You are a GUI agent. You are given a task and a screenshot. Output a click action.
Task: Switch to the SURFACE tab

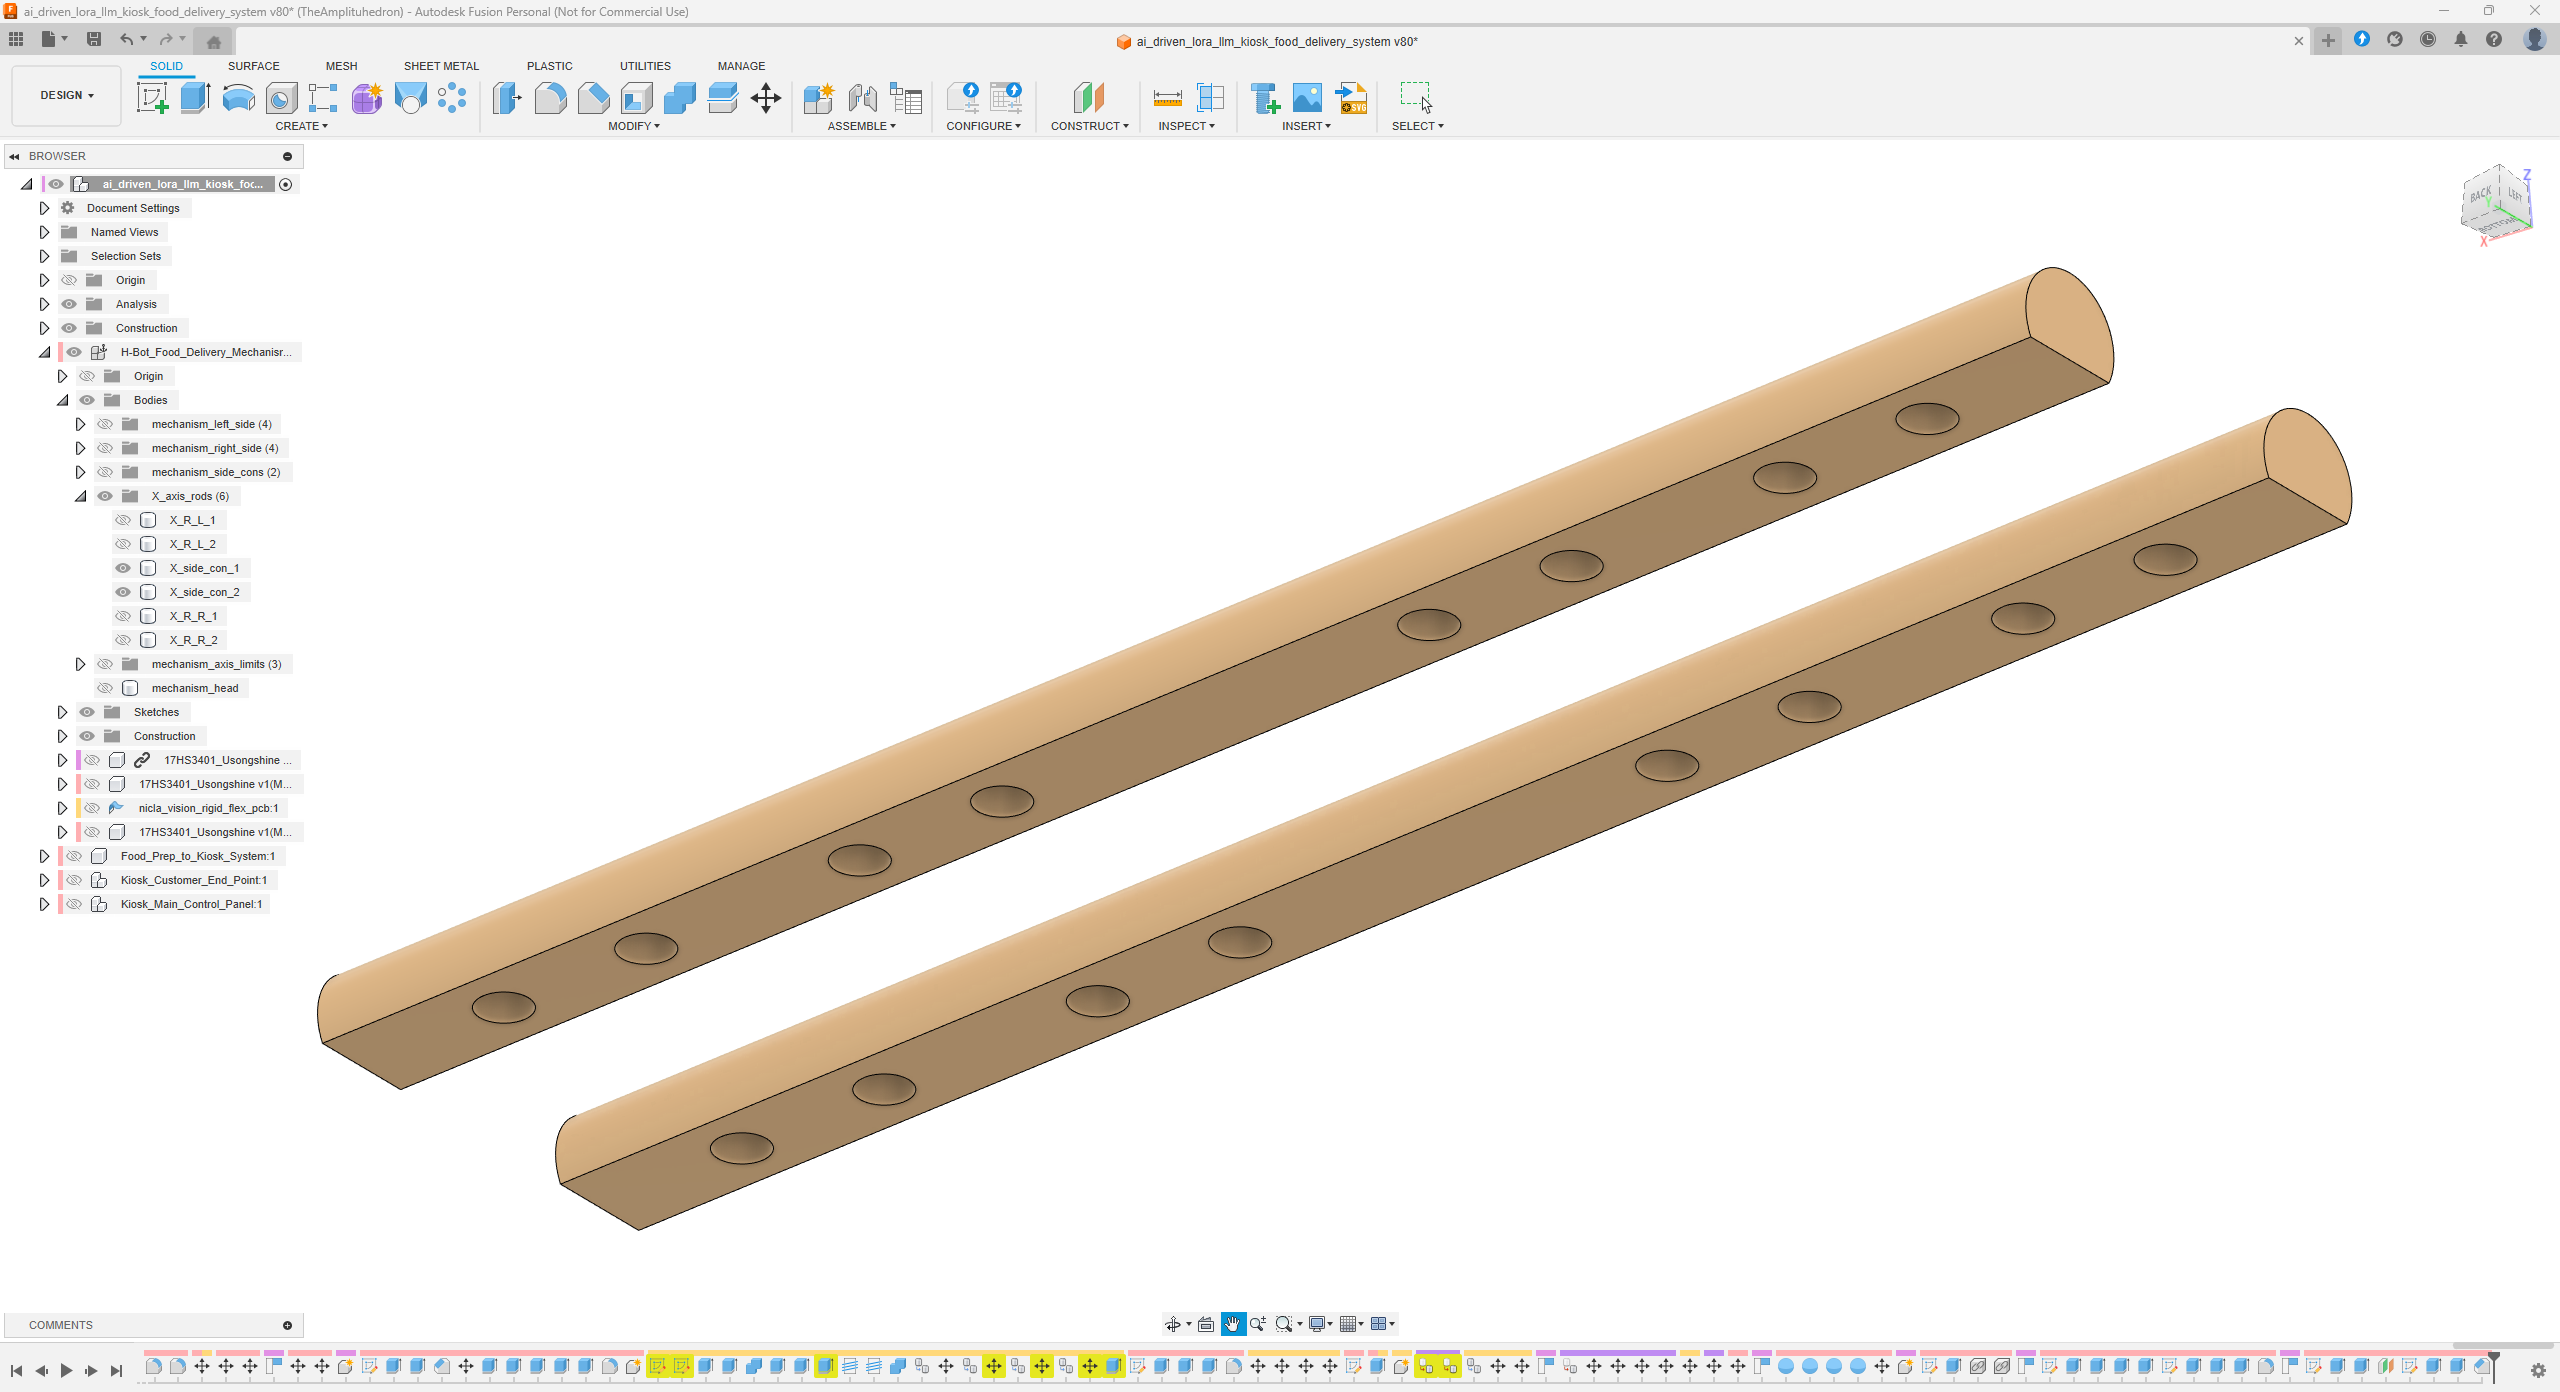pos(253,66)
